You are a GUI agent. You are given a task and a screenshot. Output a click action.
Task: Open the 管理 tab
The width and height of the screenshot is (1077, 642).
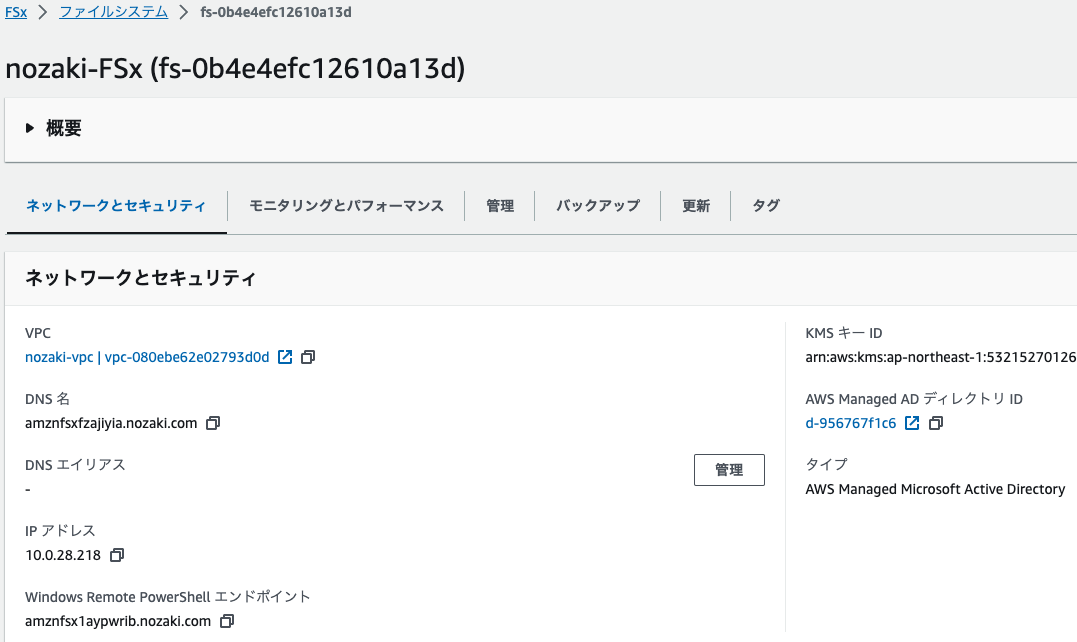tap(500, 206)
